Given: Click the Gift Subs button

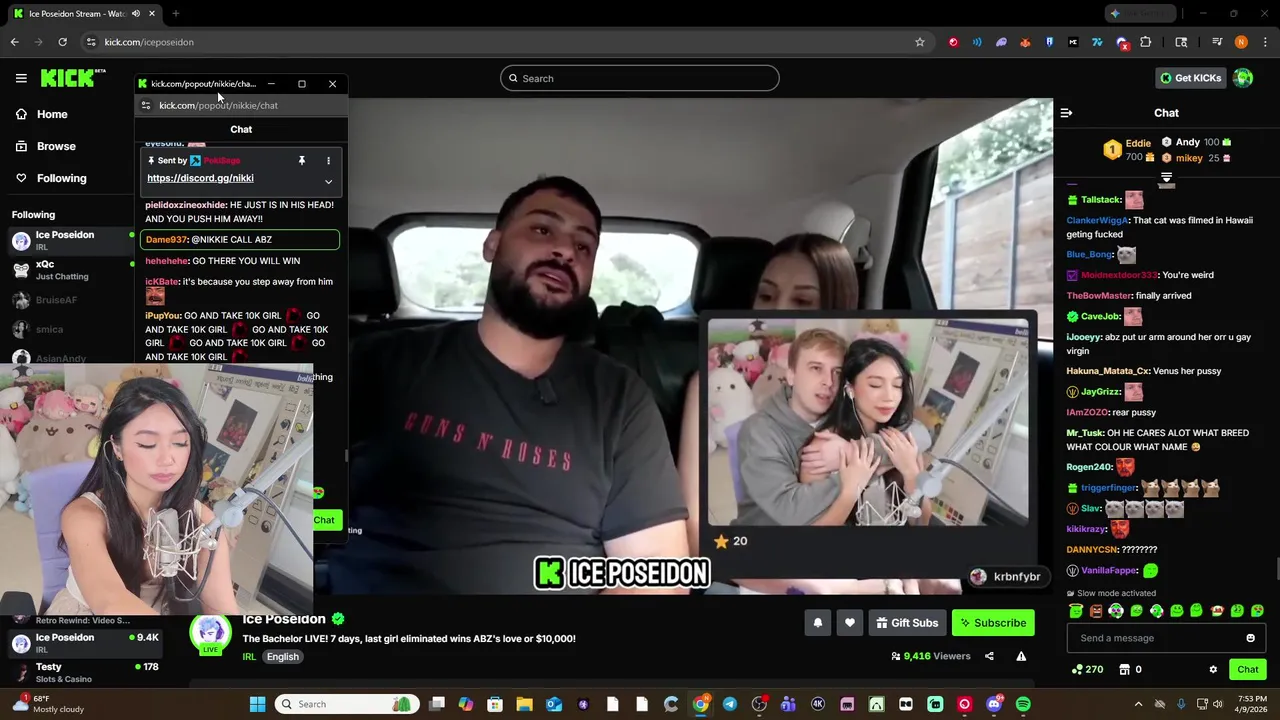Looking at the screenshot, I should [x=907, y=623].
